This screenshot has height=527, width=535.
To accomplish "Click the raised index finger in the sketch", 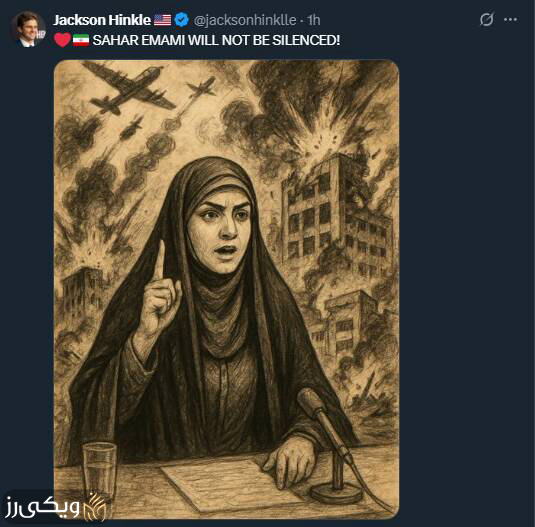I will [x=159, y=262].
